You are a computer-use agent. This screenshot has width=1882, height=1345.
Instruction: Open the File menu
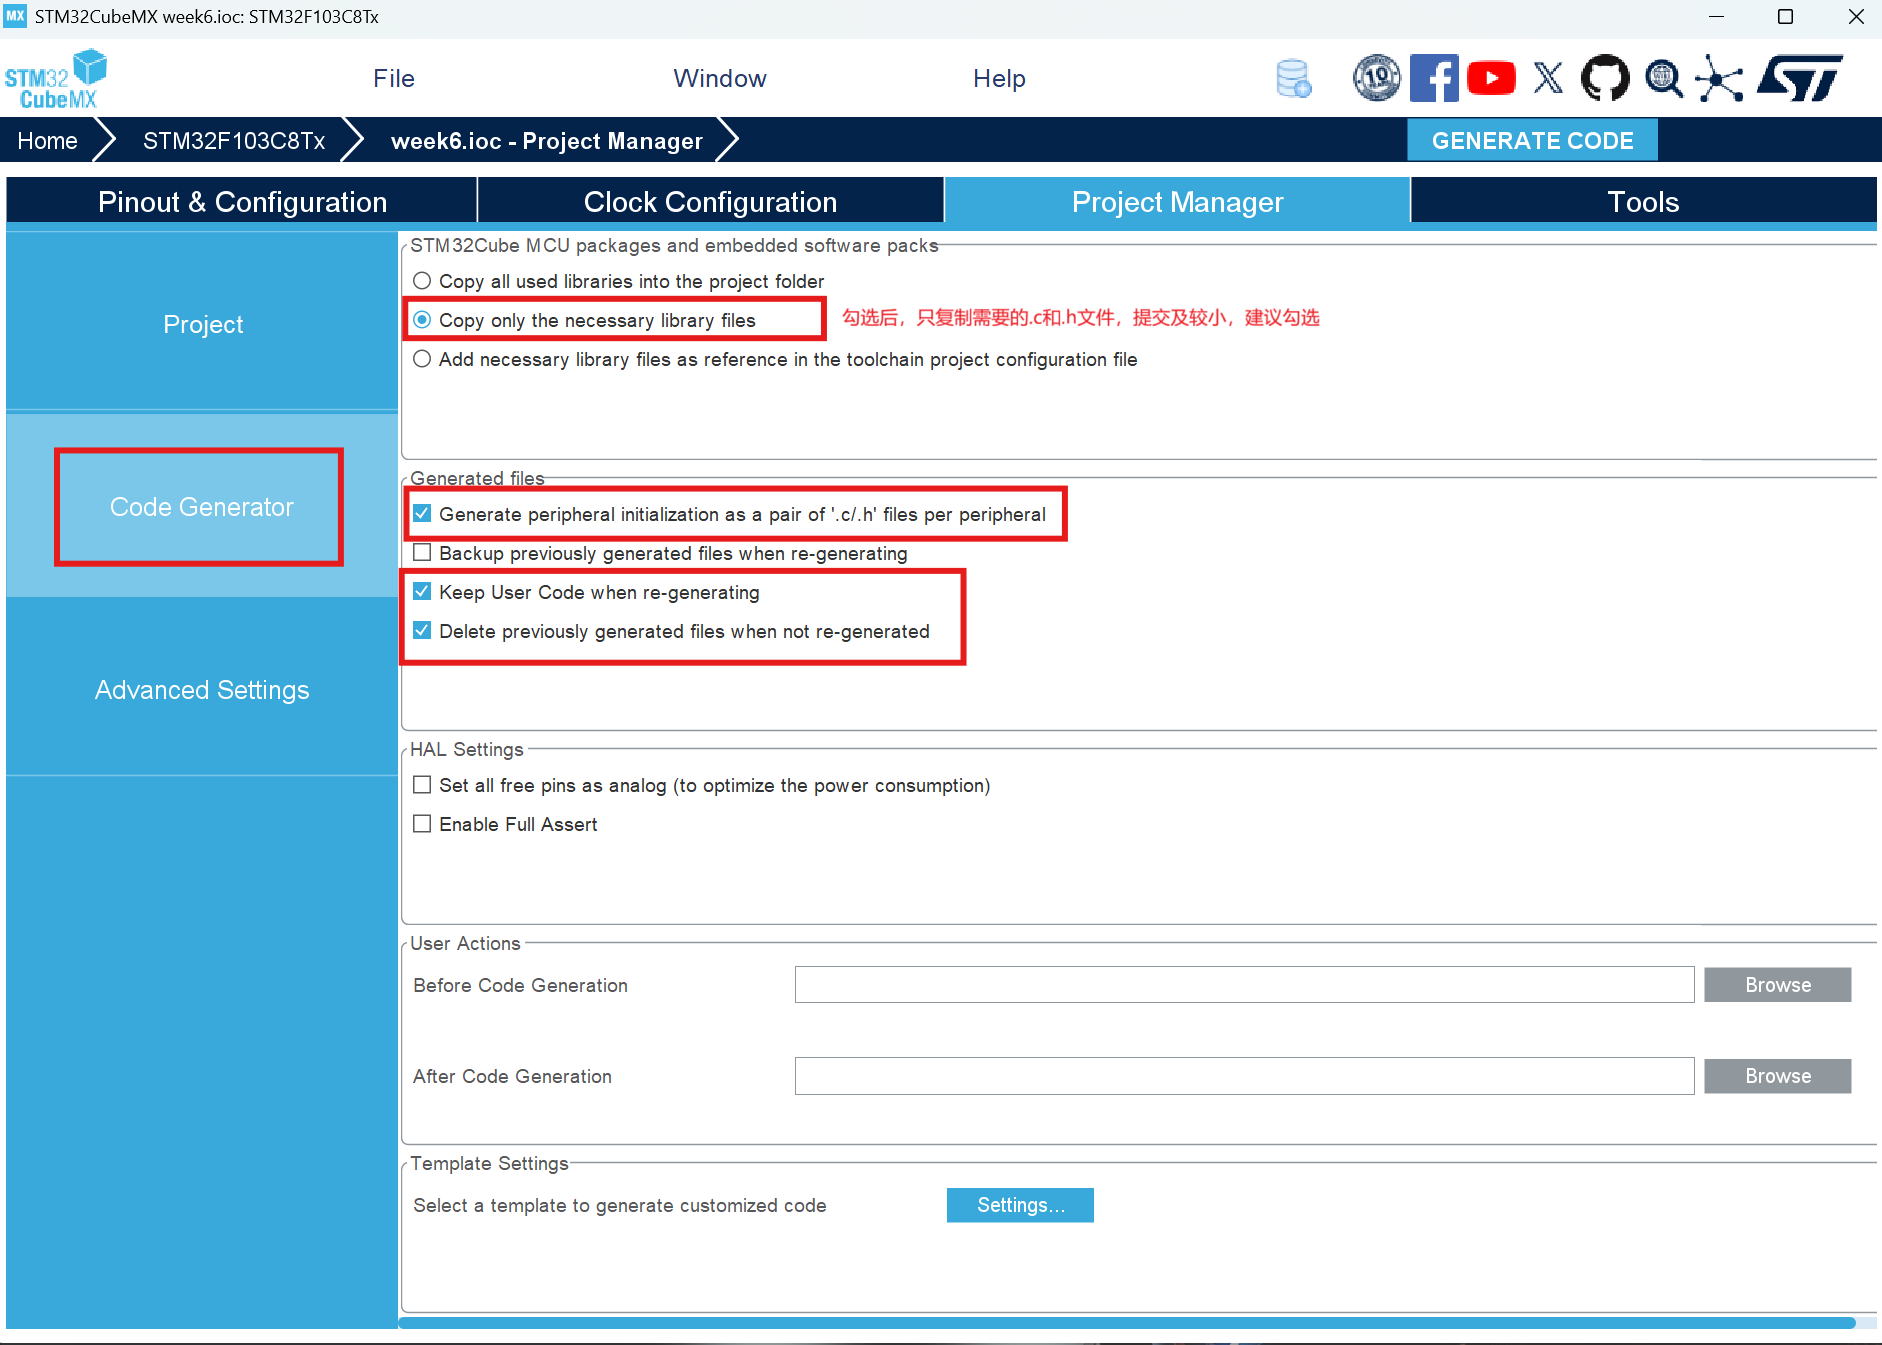coord(394,78)
